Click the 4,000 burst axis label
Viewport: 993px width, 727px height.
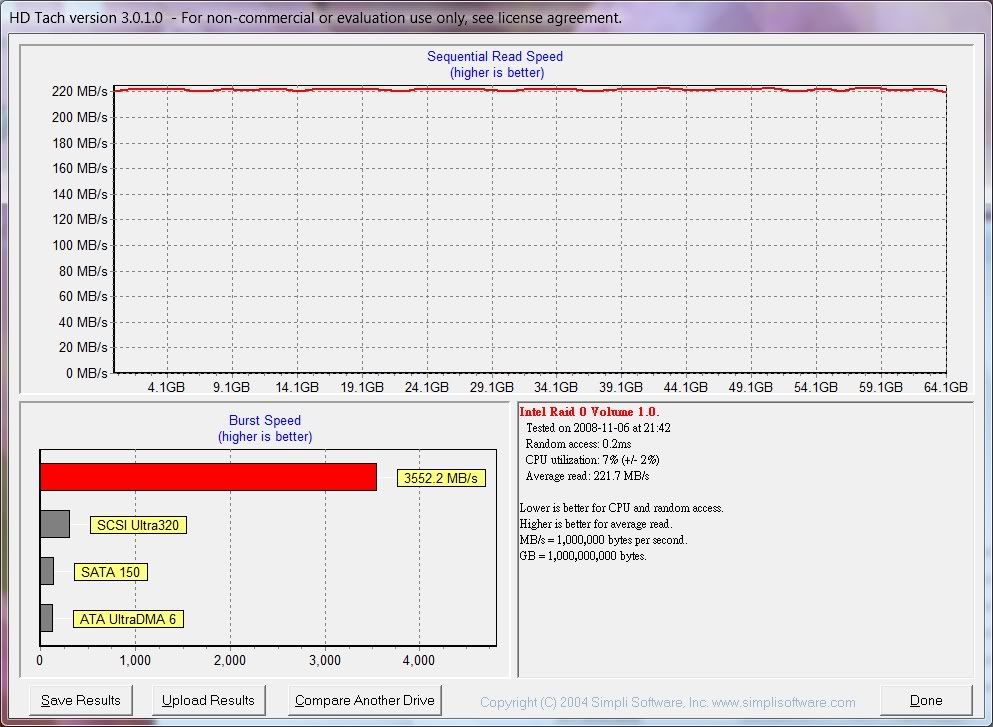click(419, 661)
